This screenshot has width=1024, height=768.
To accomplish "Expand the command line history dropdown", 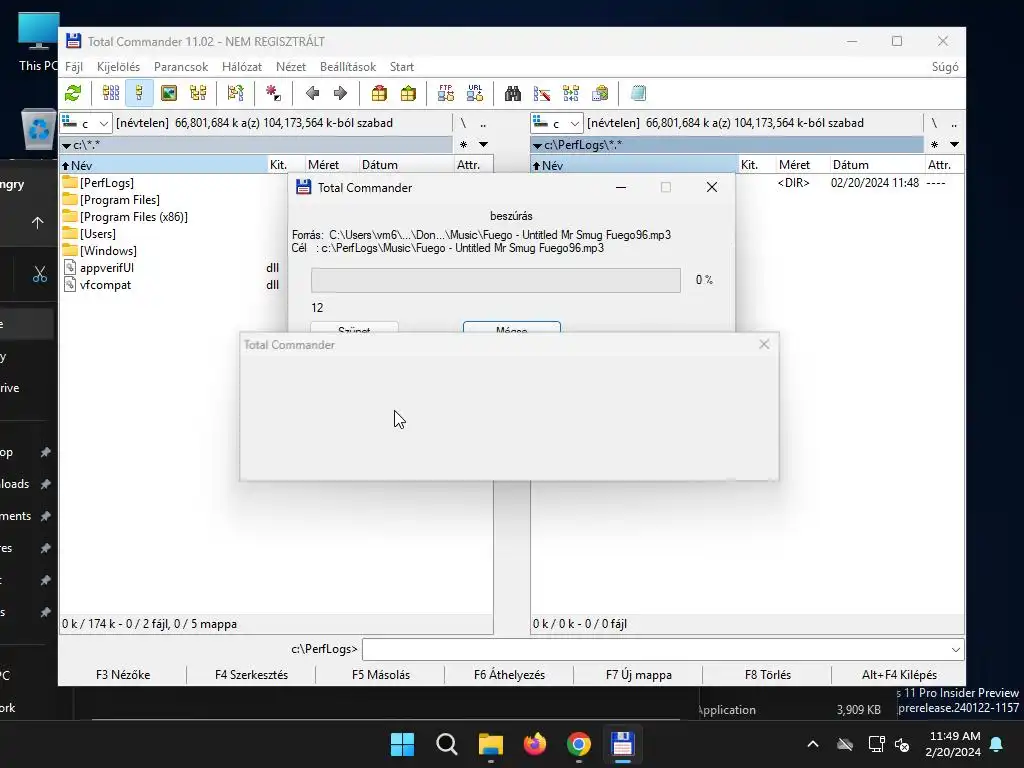I will (x=955, y=650).
